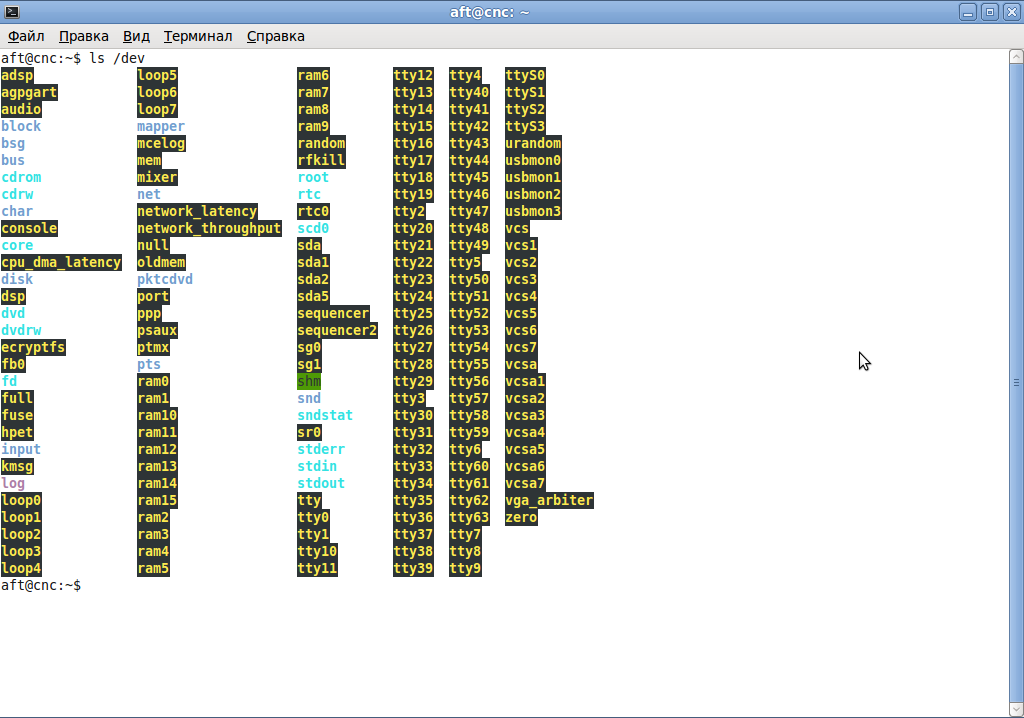Open the Правка menu

coord(84,37)
